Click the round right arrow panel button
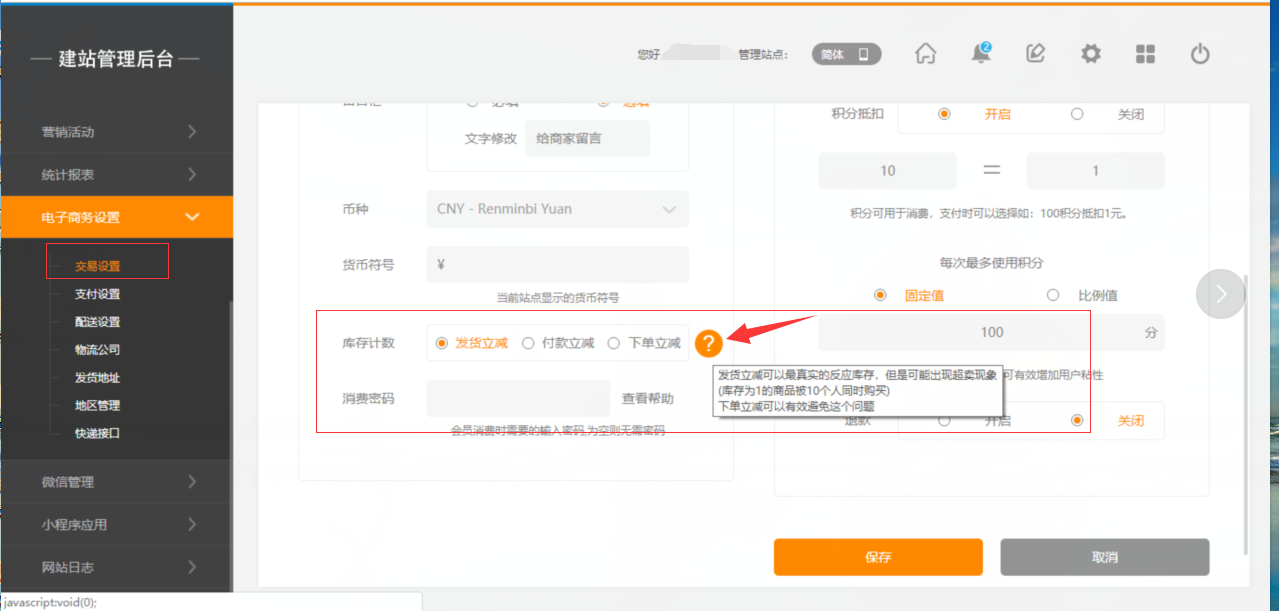Screen dimensions: 1279x611 coord(1220,294)
